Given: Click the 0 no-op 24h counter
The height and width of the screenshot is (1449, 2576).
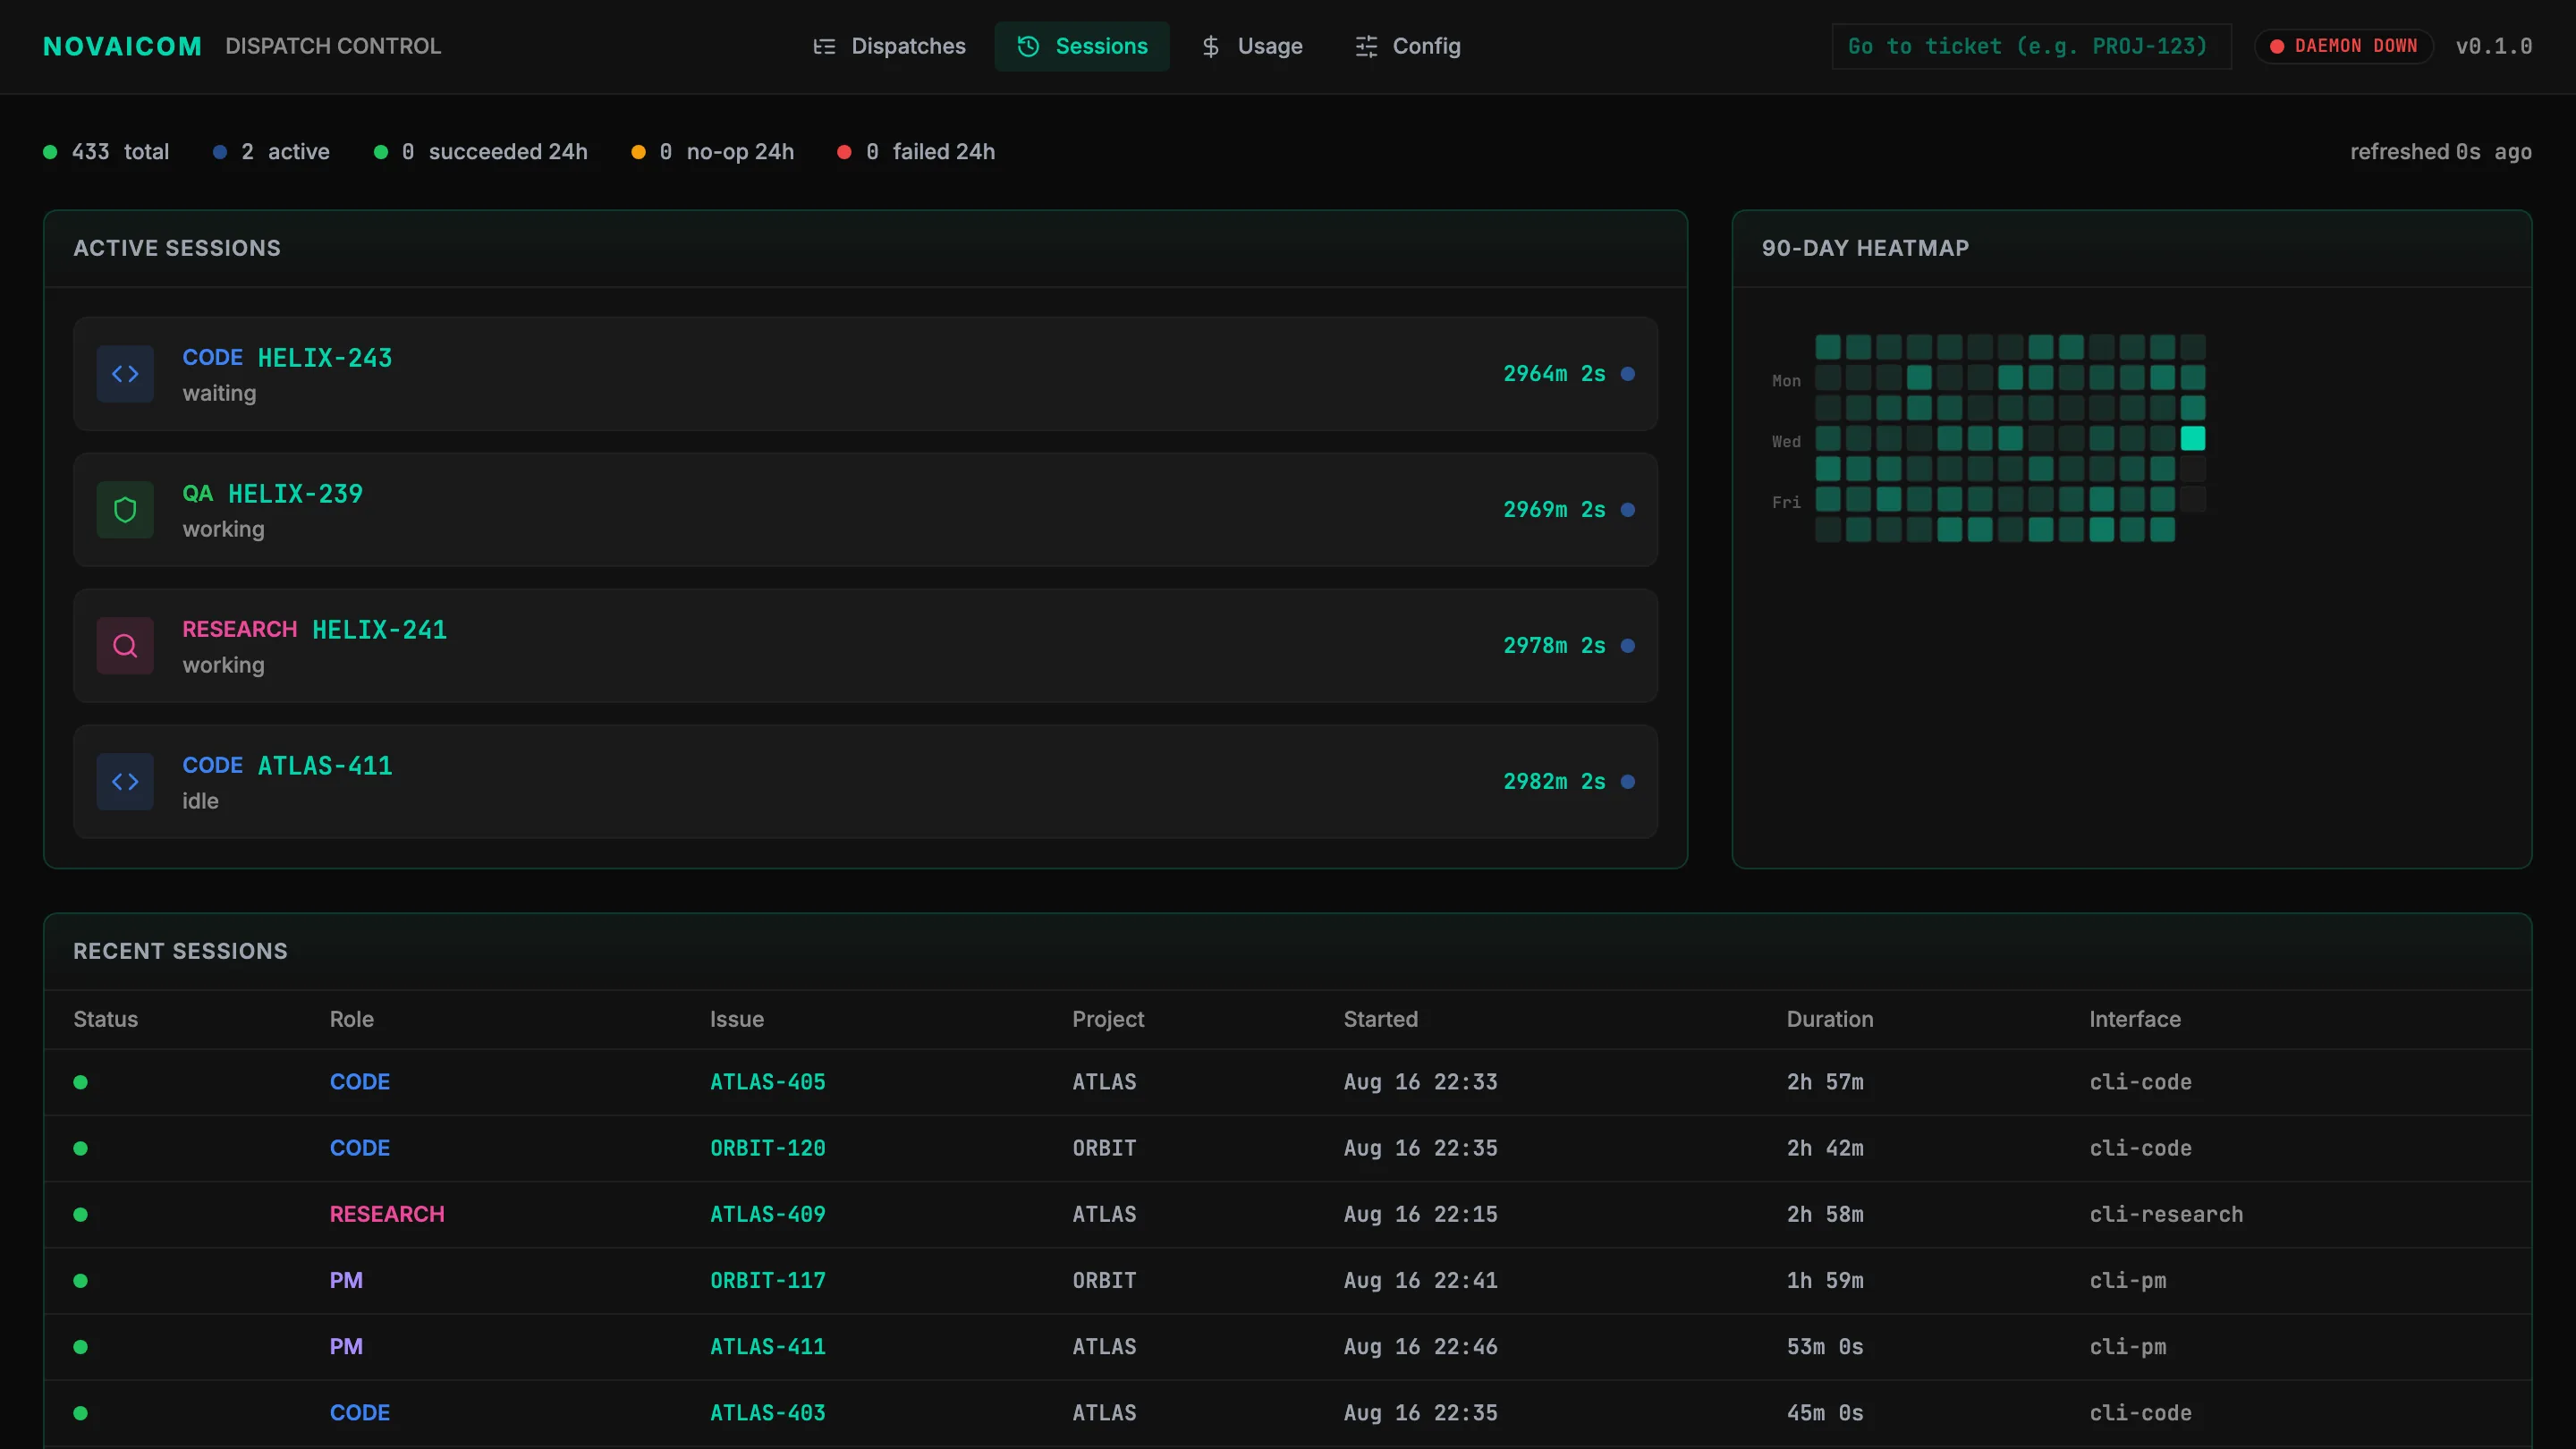Looking at the screenshot, I should [x=713, y=152].
